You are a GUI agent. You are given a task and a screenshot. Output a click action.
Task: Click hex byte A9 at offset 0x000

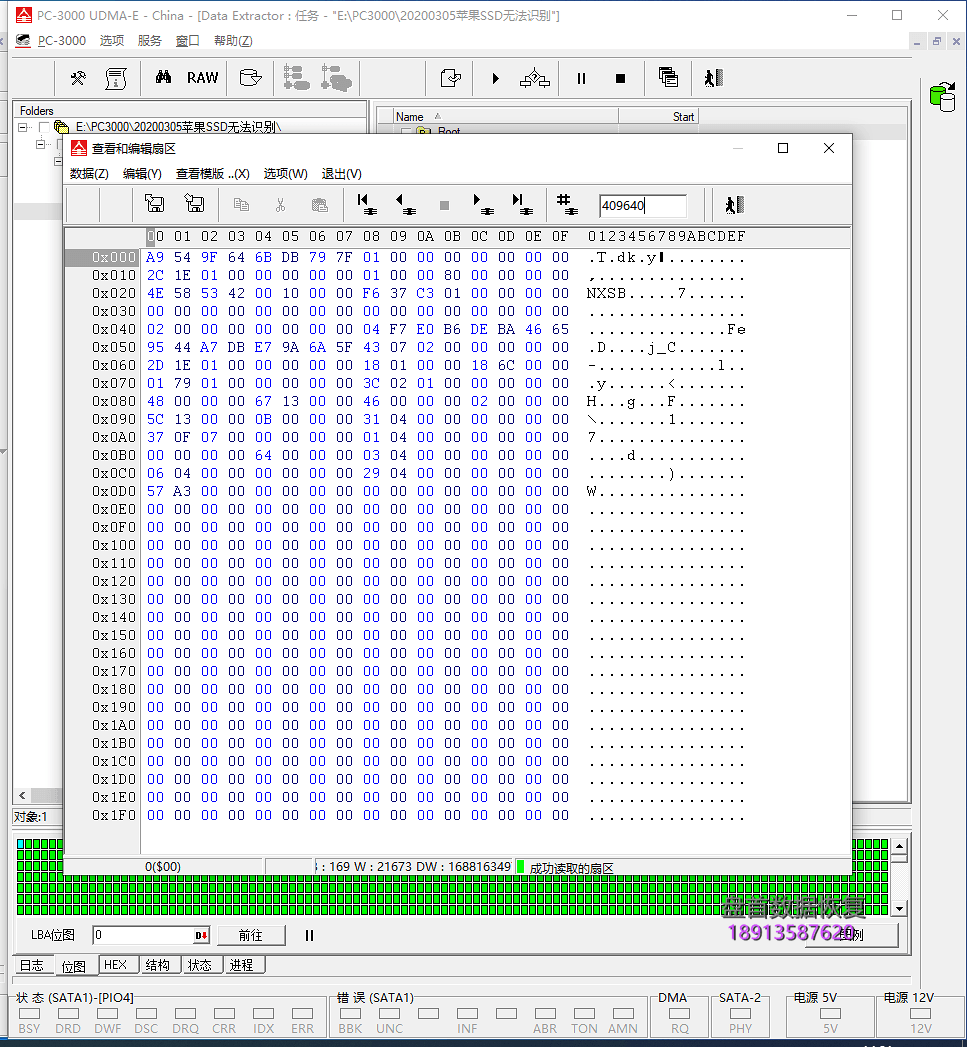coord(155,257)
